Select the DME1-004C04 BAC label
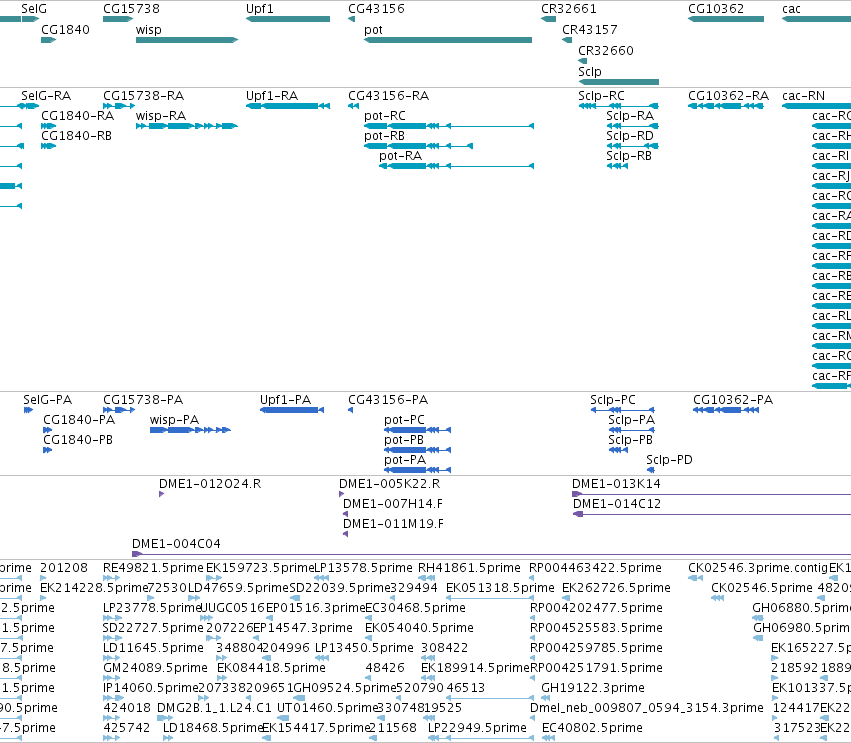 click(x=176, y=544)
